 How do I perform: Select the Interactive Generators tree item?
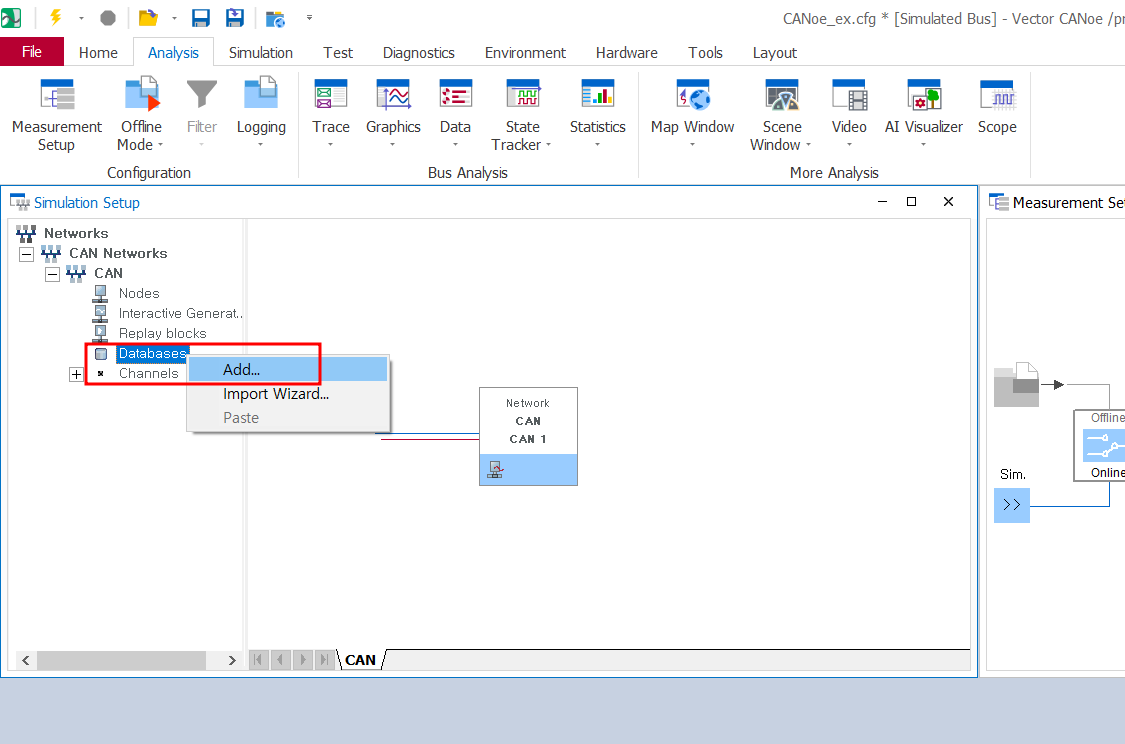tap(180, 314)
